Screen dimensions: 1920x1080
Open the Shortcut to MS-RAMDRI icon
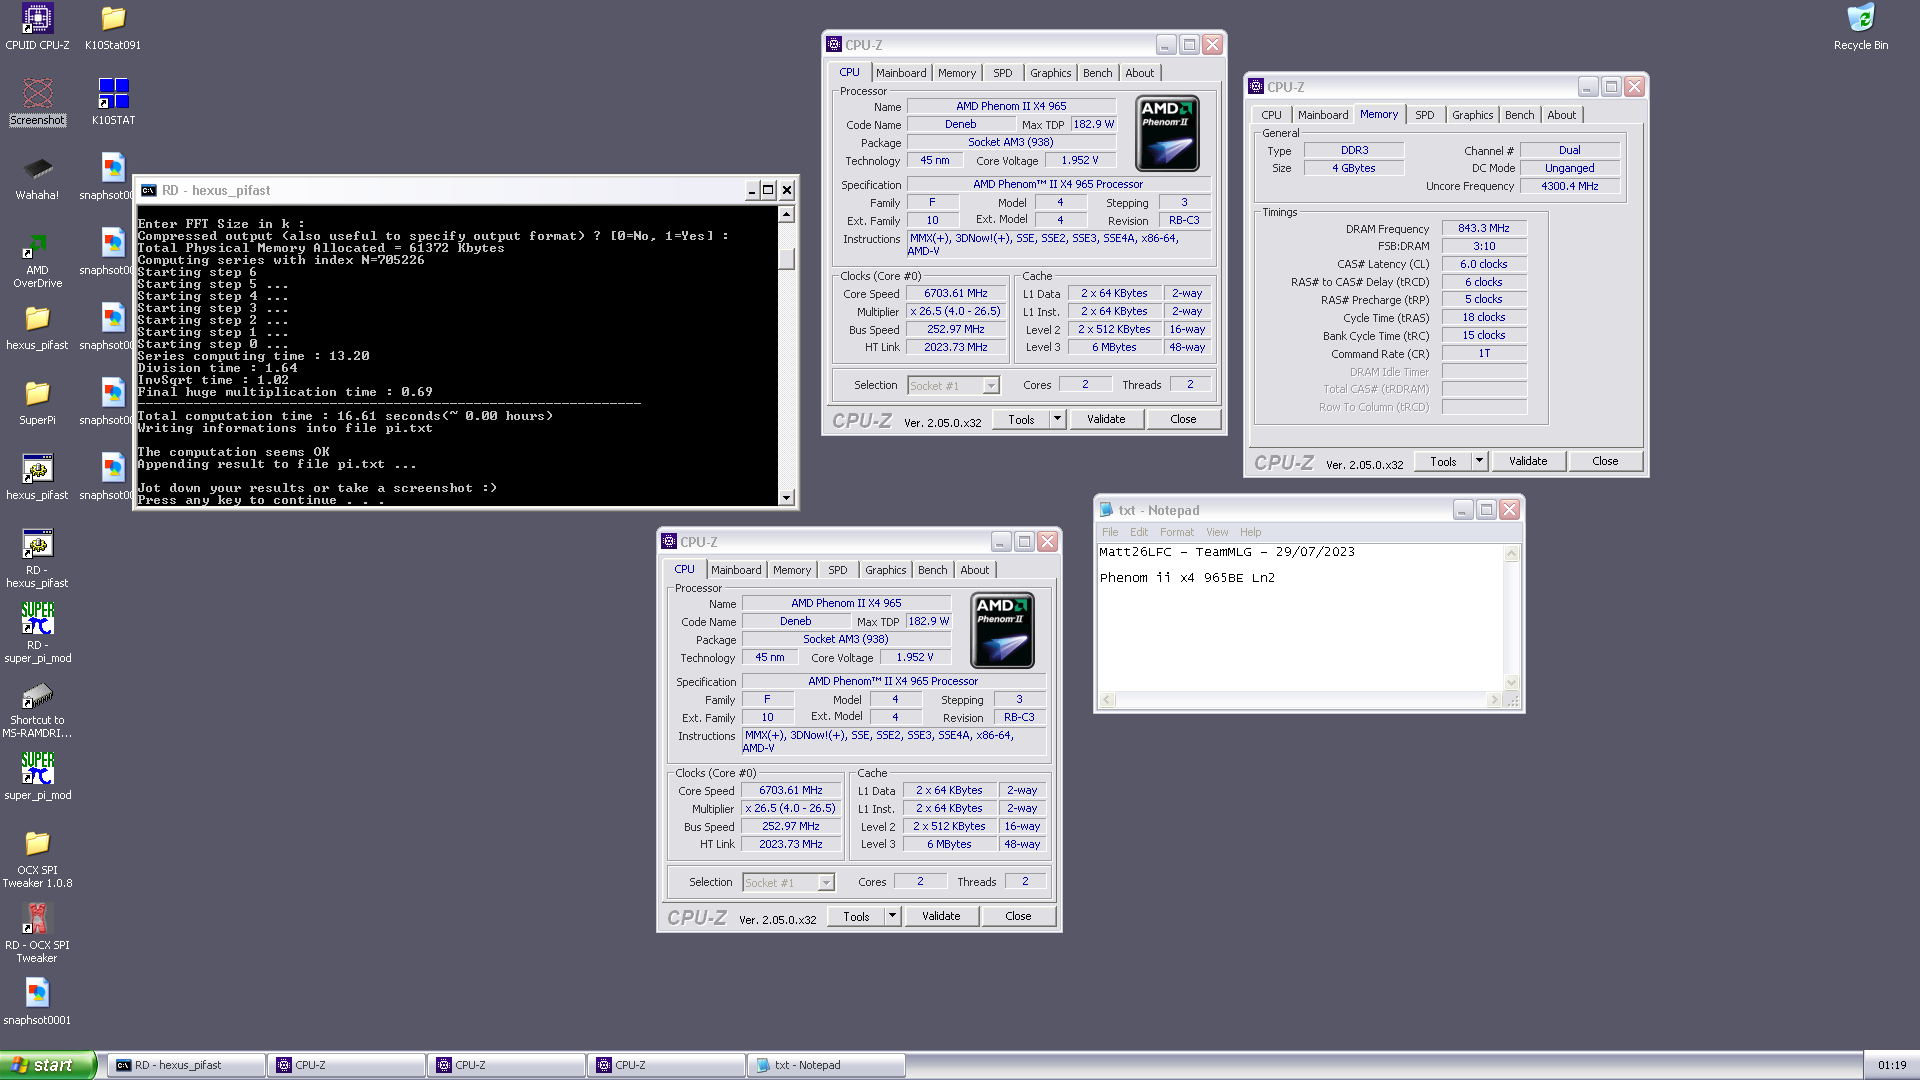coord(37,708)
